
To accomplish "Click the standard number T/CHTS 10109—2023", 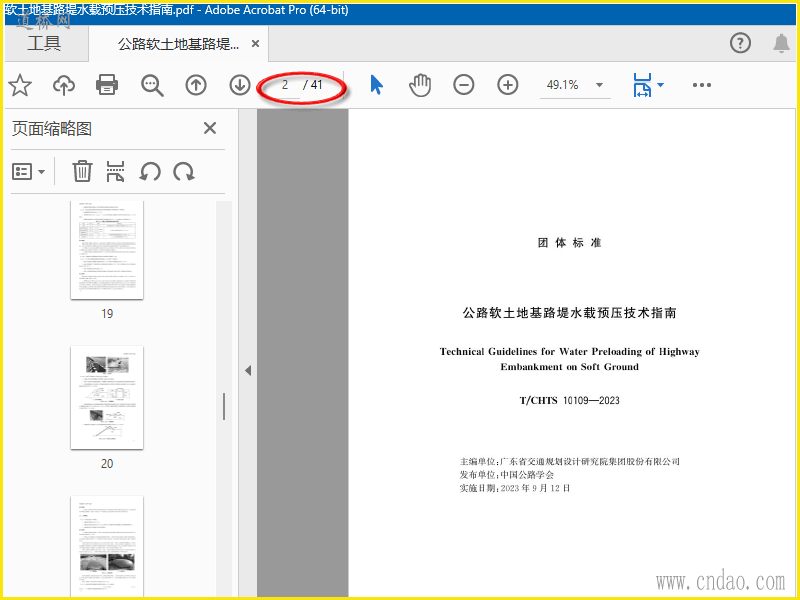I will pyautogui.click(x=569, y=401).
